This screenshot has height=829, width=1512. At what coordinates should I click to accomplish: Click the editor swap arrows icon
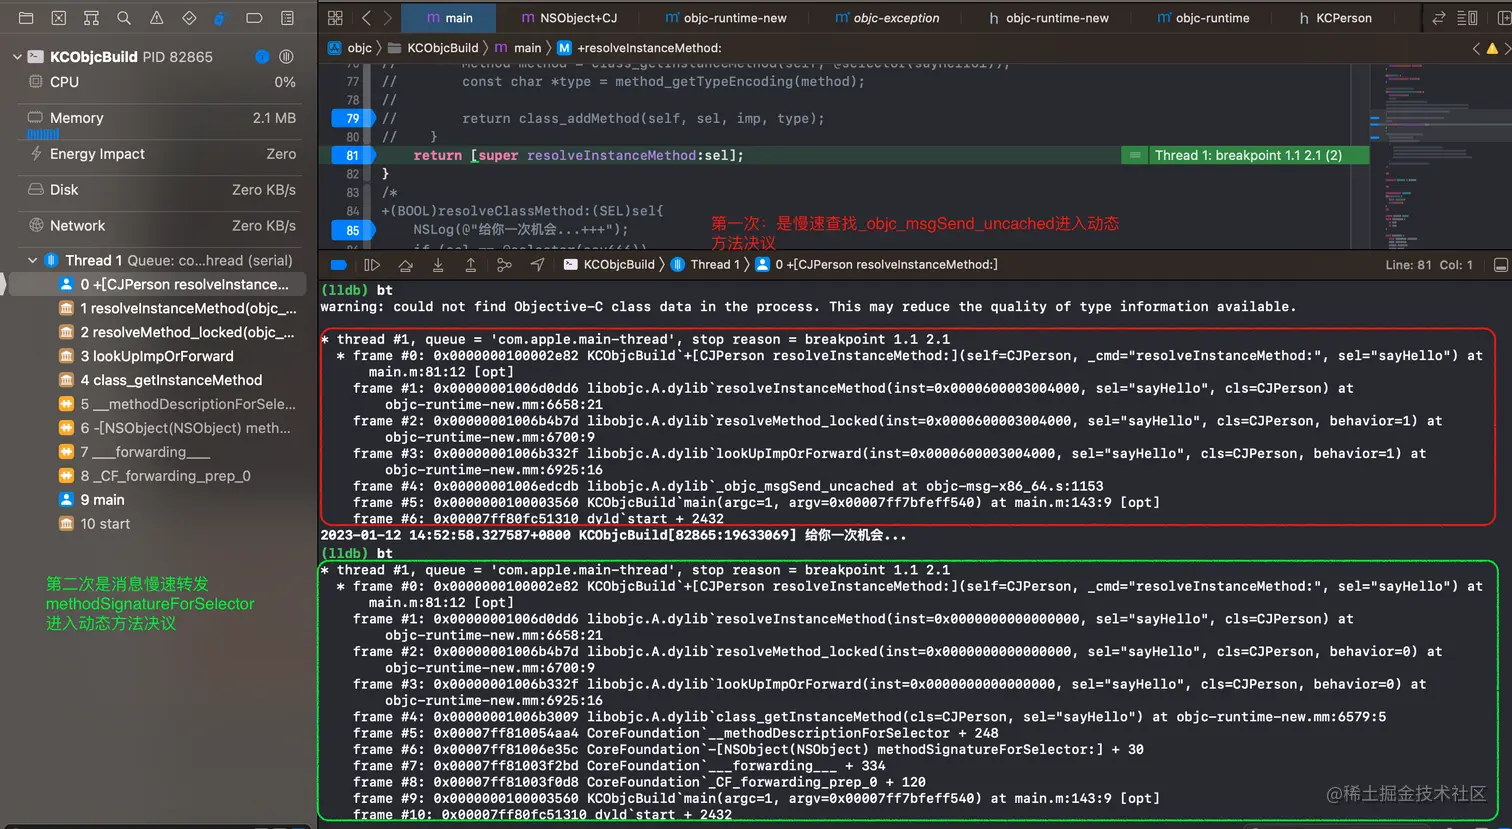tap(1438, 18)
